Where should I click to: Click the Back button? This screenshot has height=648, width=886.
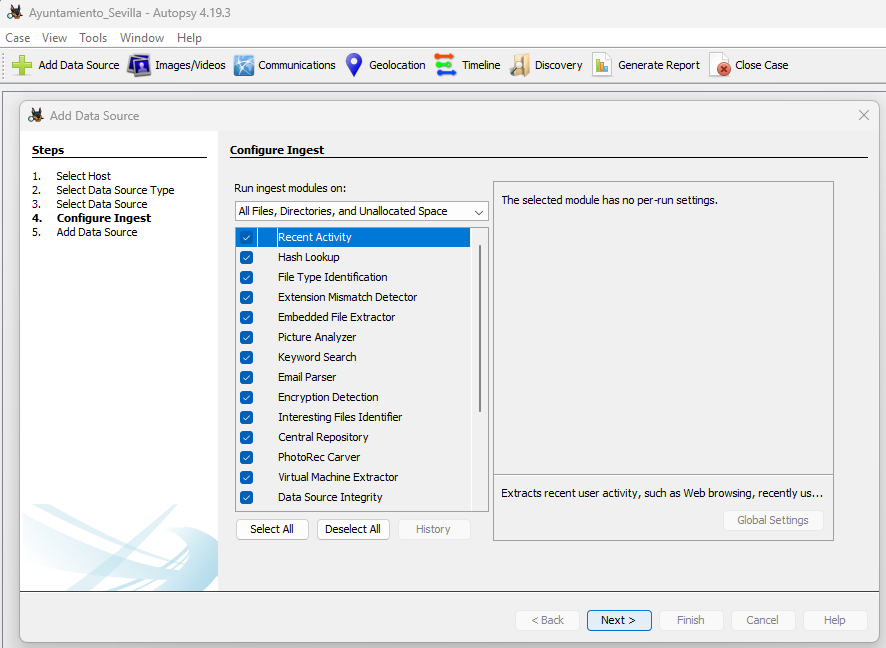547,620
